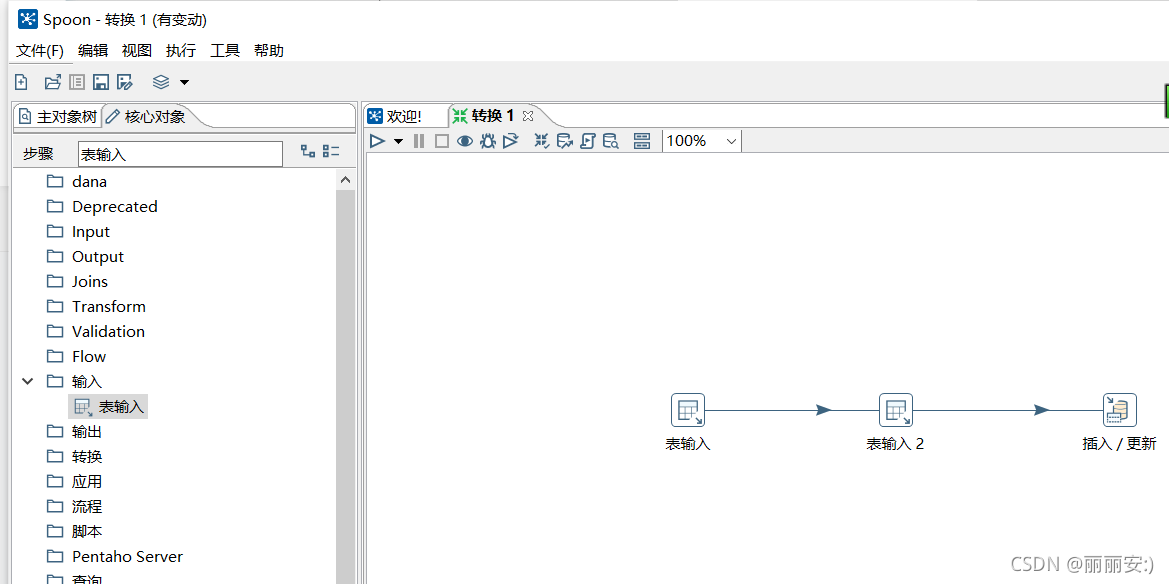1169x584 pixels.
Task: Open the 100% zoom dropdown
Action: pos(702,140)
